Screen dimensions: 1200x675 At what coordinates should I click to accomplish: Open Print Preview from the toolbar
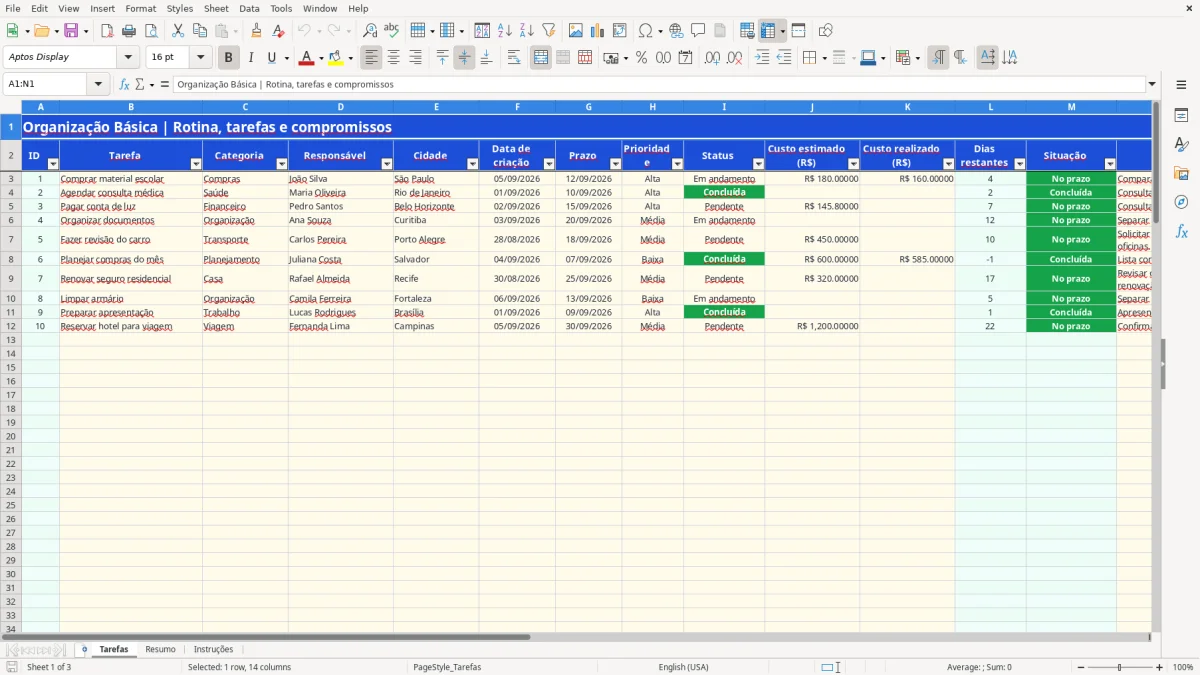point(151,31)
